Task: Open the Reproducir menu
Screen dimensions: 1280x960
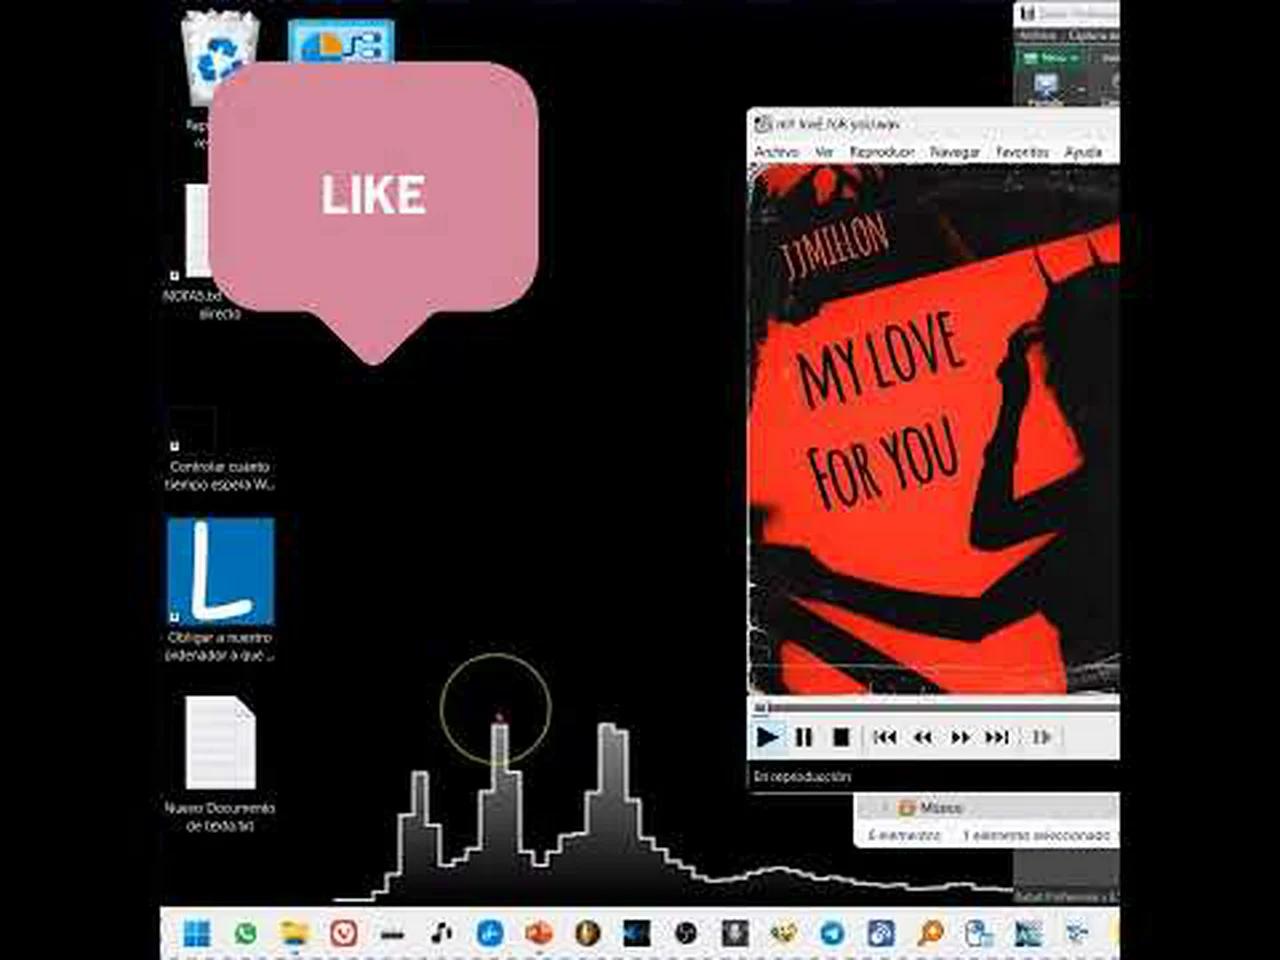Action: click(x=880, y=152)
